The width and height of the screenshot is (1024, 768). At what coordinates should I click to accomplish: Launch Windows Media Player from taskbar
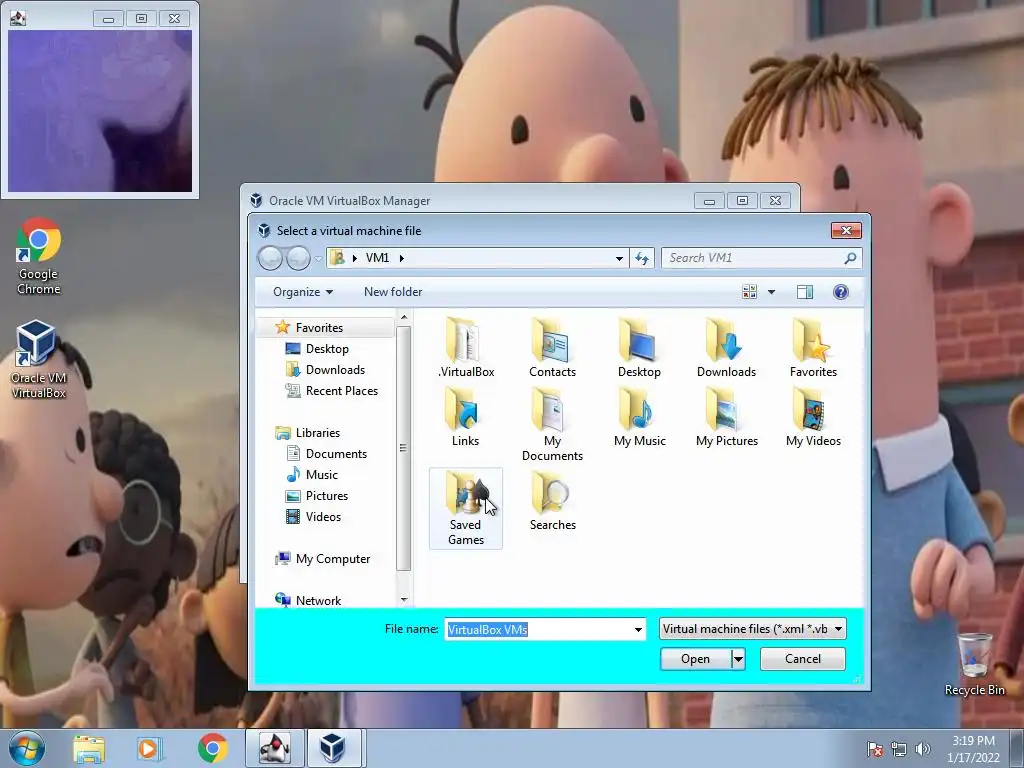(148, 748)
